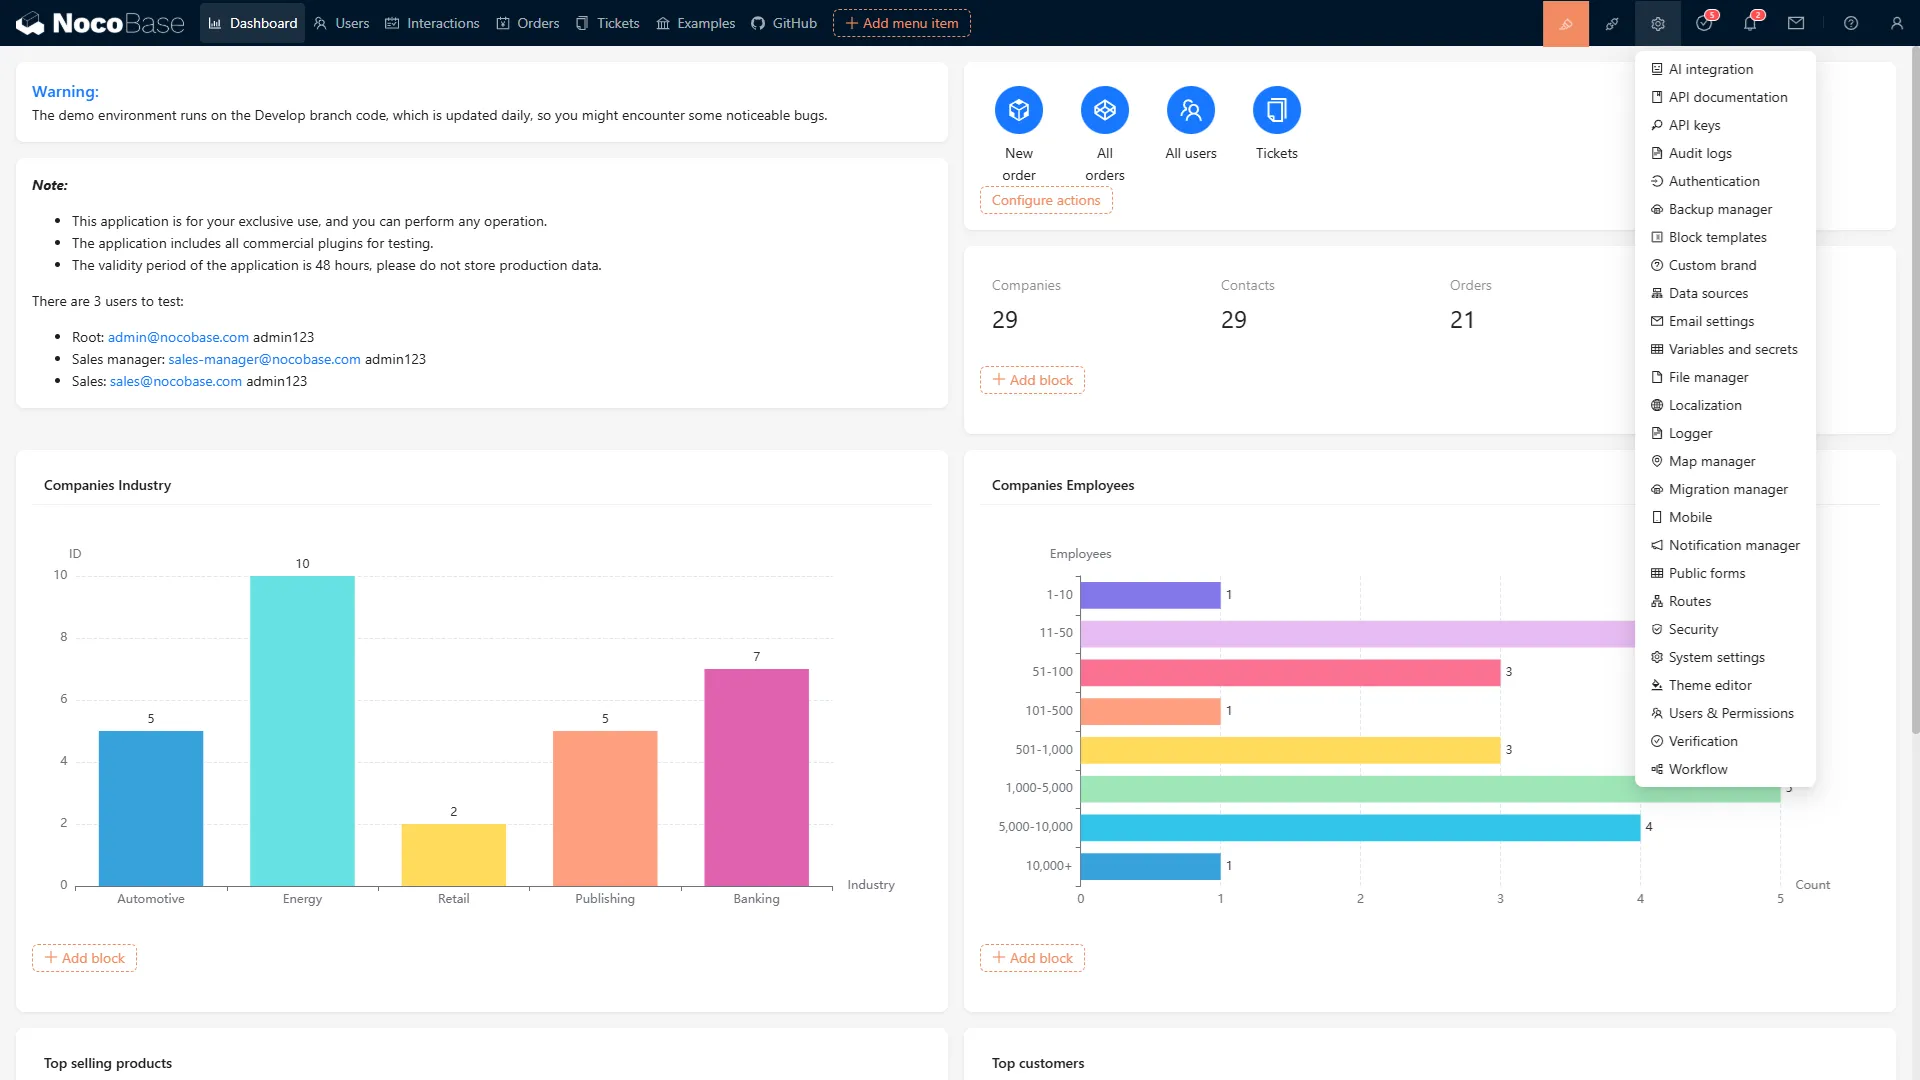
Task: Open the UI editor pen icon
Action: pos(1565,22)
